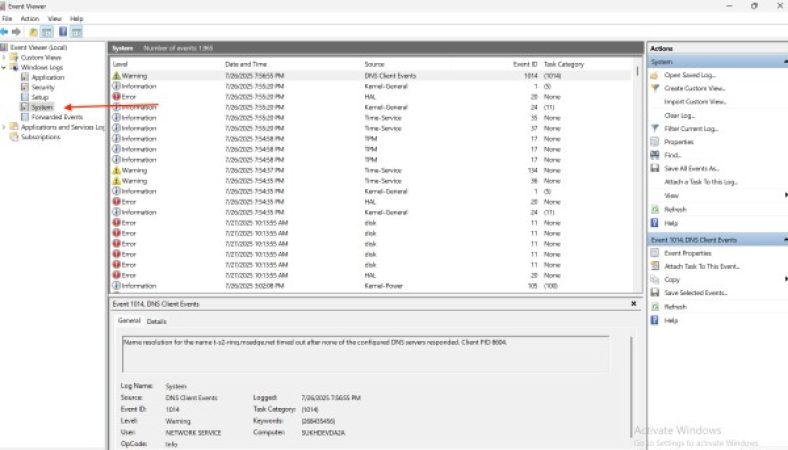Select the Time-Service event 35 Information row
This screenshot has height=450, width=788.
click(371, 118)
